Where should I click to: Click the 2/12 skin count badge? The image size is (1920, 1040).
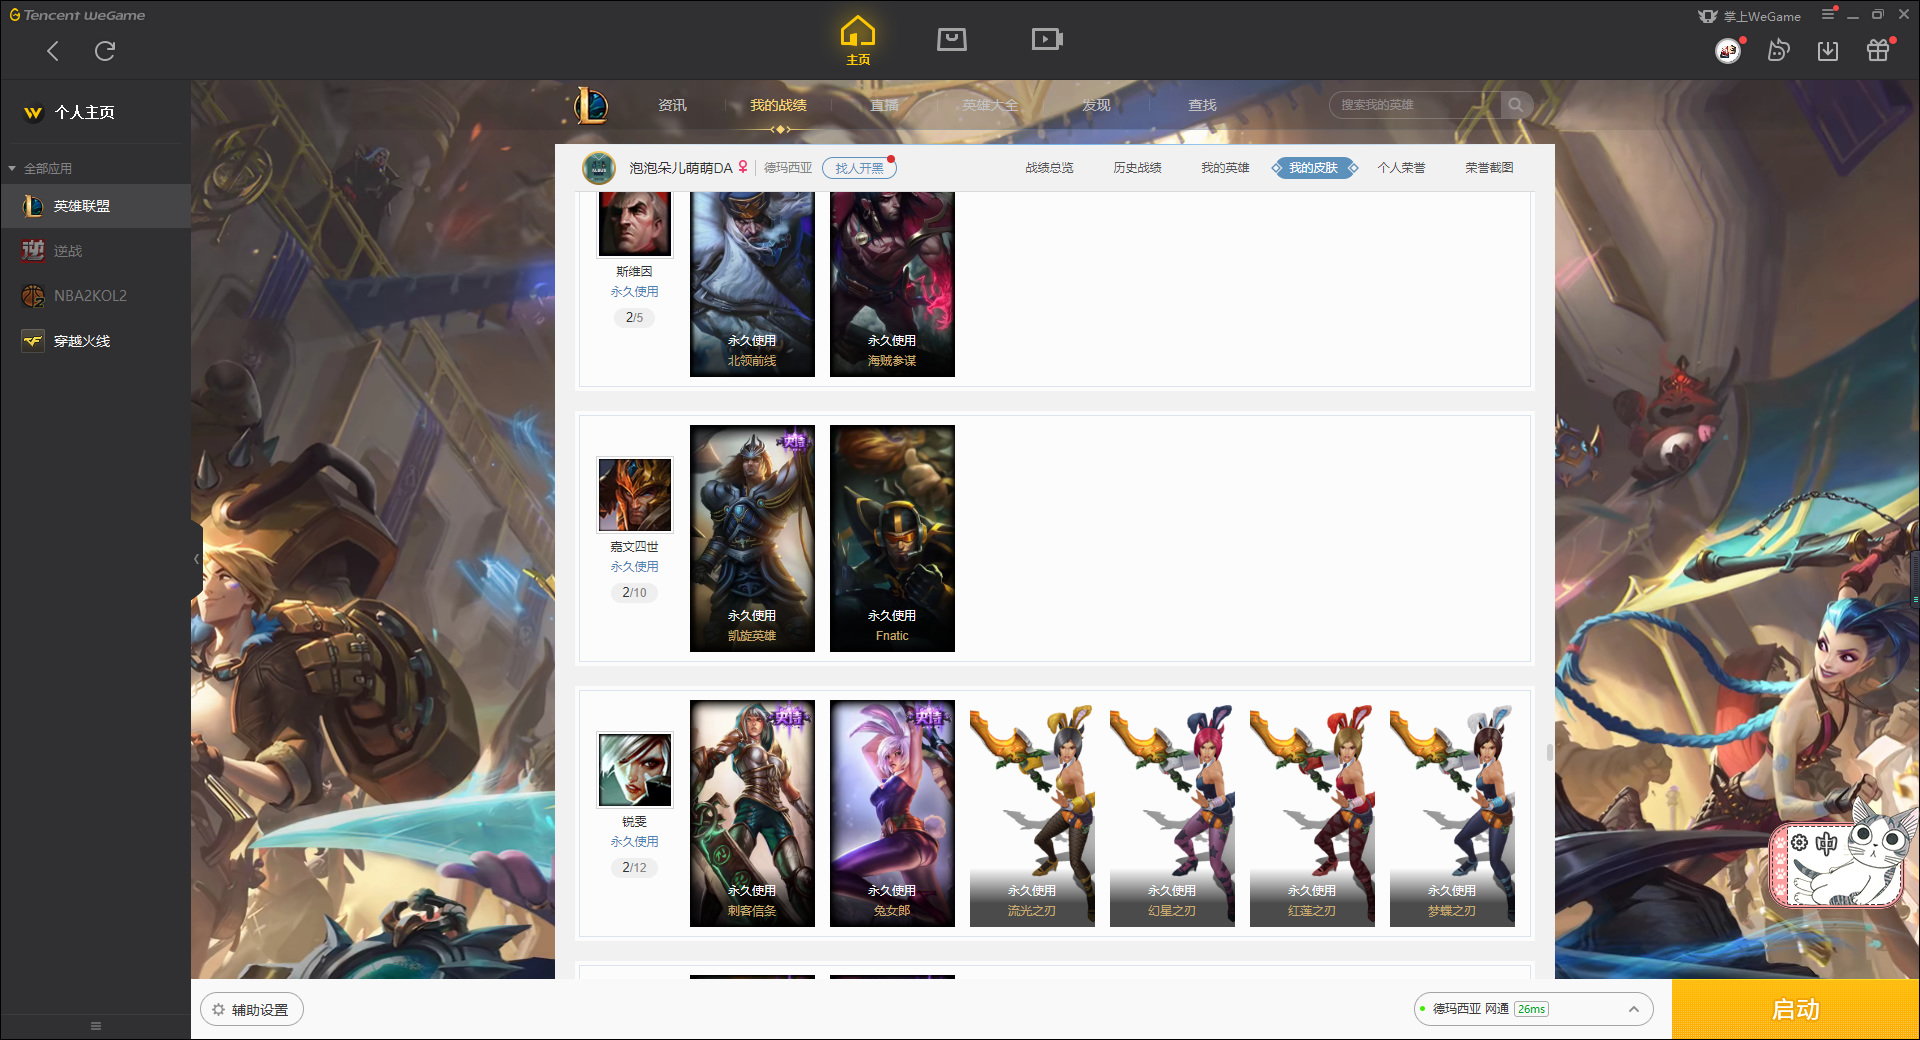coord(634,867)
